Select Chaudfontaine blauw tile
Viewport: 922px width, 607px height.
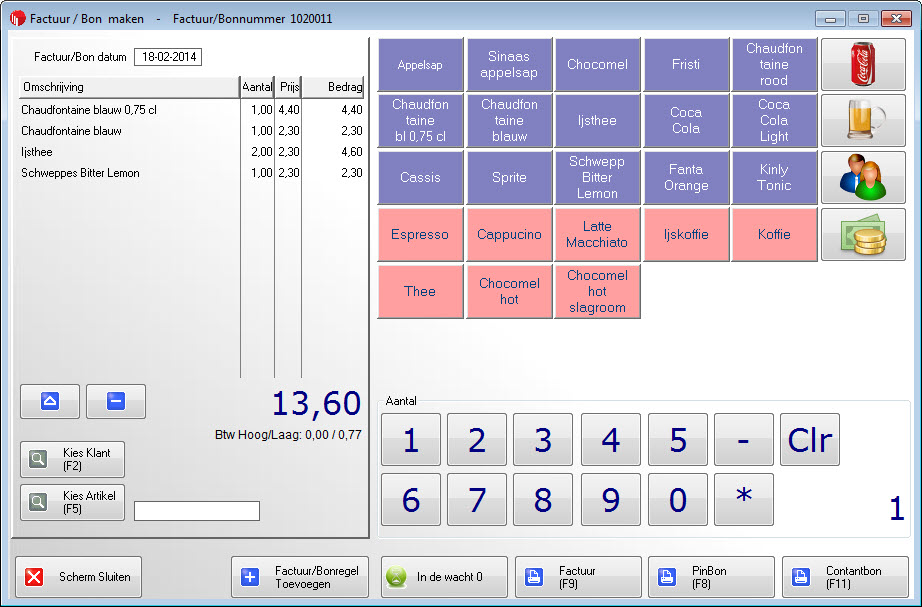tap(509, 121)
